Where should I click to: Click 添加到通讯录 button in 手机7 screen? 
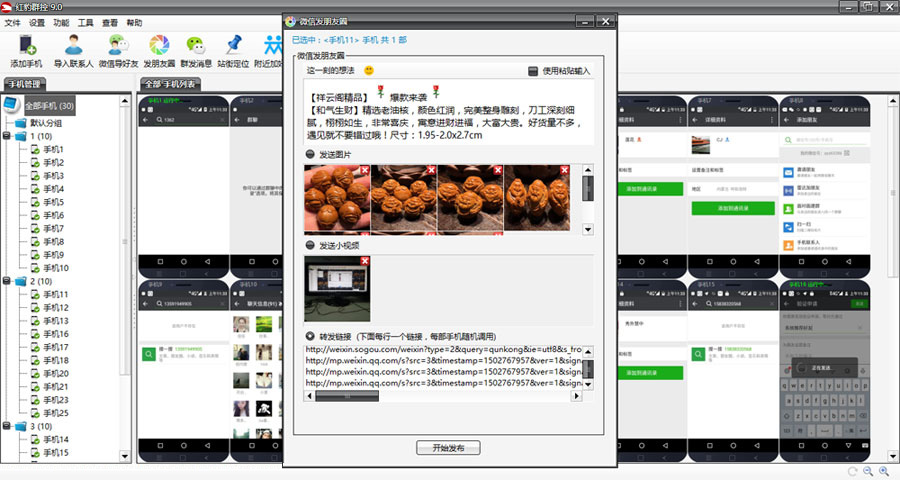733,208
